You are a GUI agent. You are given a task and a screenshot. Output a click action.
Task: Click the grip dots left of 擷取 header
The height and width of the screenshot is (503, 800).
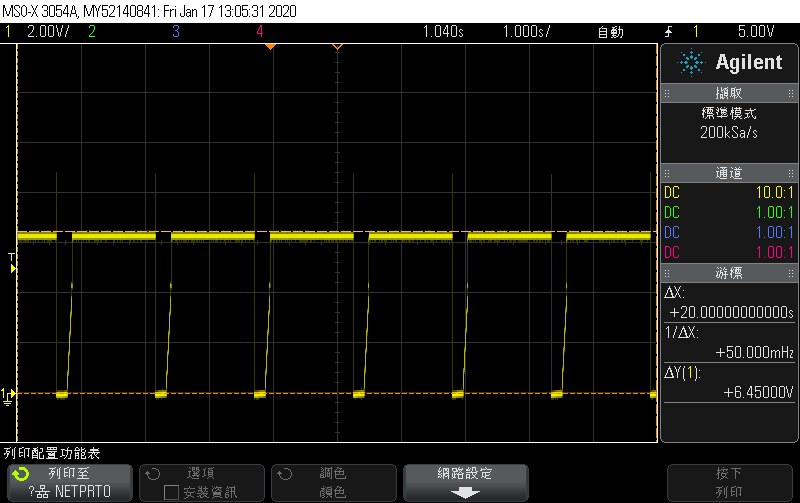click(x=667, y=93)
